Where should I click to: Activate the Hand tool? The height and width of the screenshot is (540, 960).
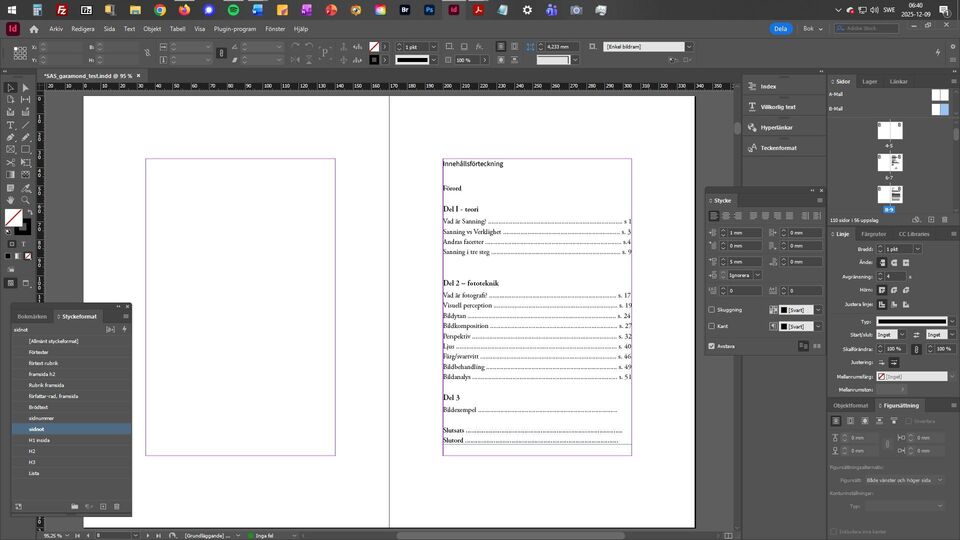click(x=11, y=199)
